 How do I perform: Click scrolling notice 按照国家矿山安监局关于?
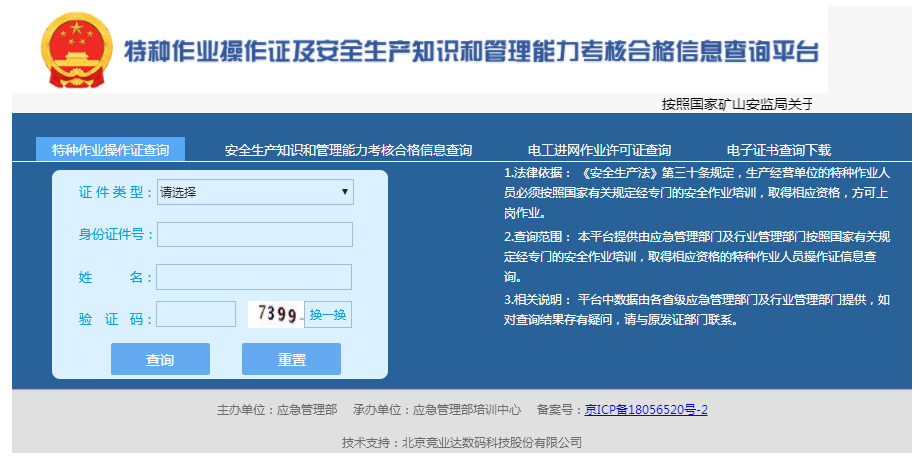(737, 105)
